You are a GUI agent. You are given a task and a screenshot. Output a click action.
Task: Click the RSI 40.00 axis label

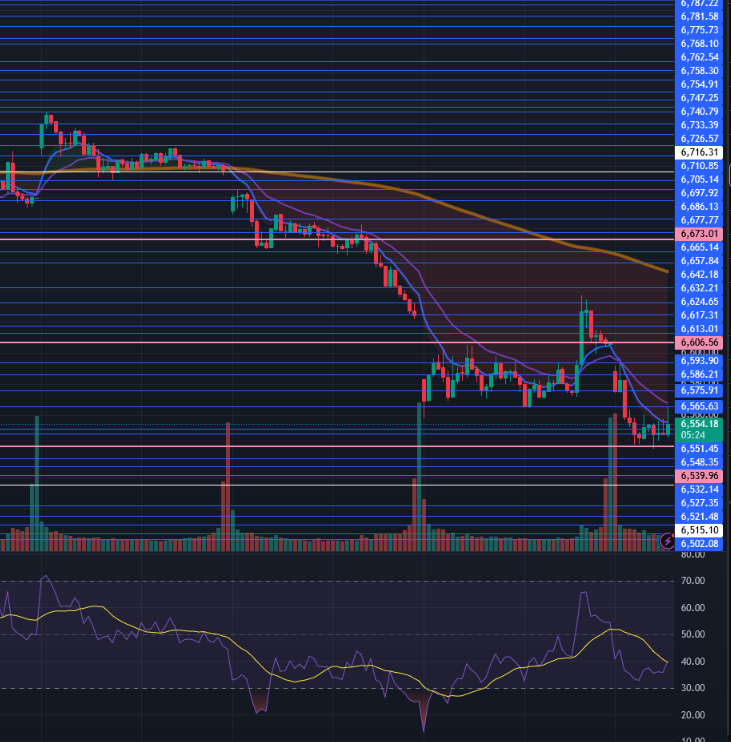pyautogui.click(x=693, y=662)
